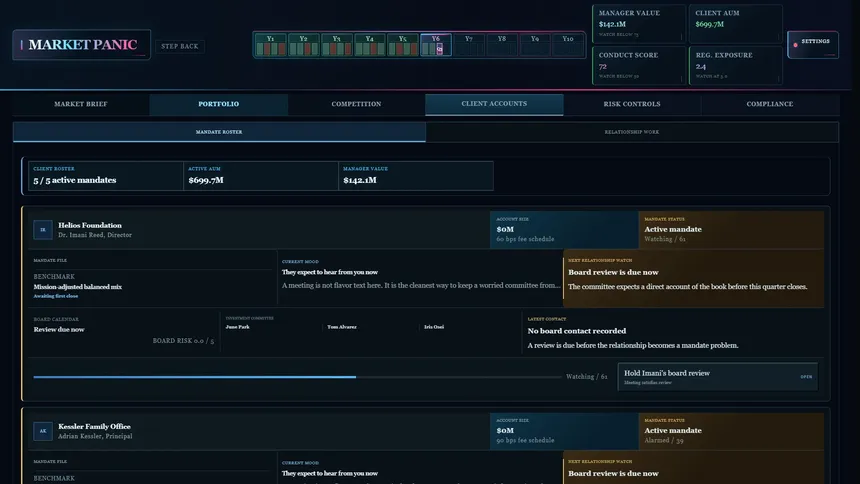Viewport: 860px width, 484px height.
Task: Click the Kessler Family Office client name
Action: pyautogui.click(x=94, y=427)
